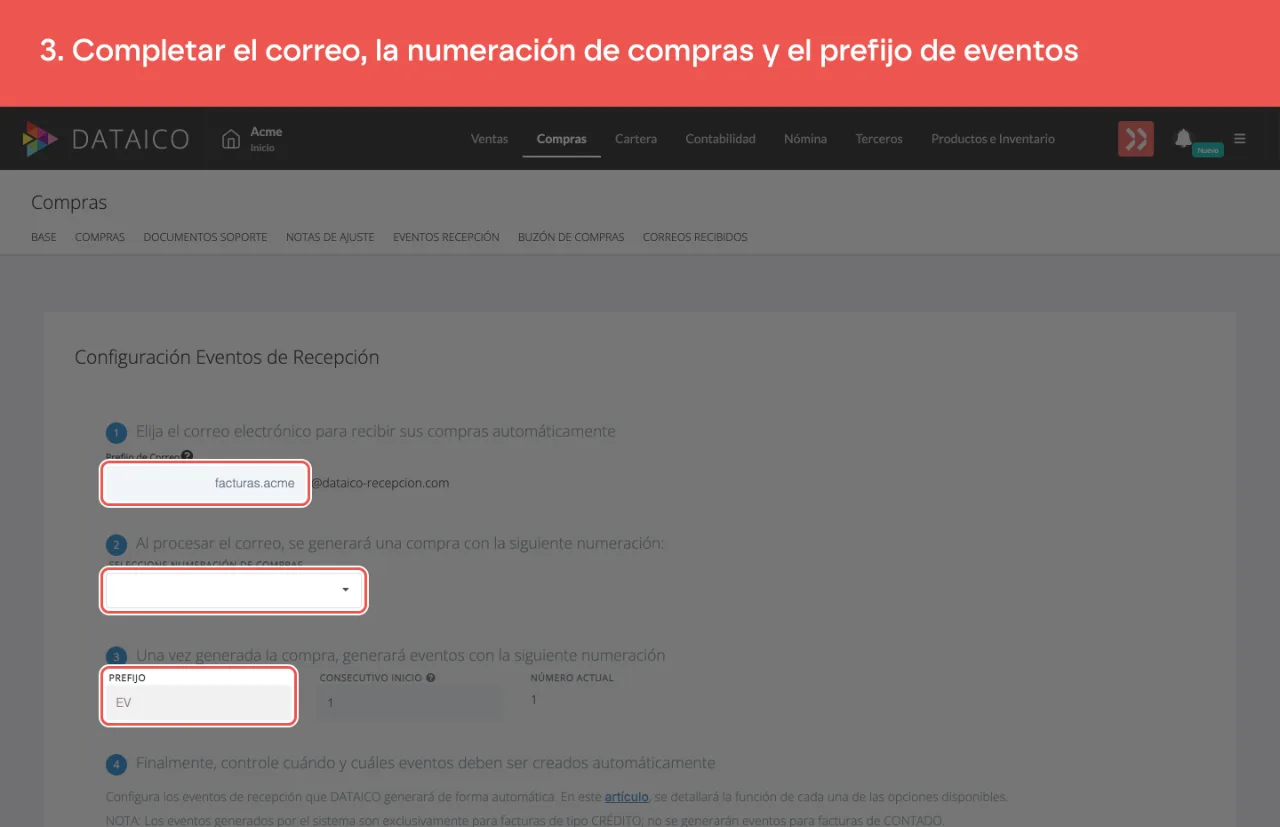Open CORREOS RECIBIDOS tab
Image resolution: width=1280 pixels, height=827 pixels.
pyautogui.click(x=695, y=238)
